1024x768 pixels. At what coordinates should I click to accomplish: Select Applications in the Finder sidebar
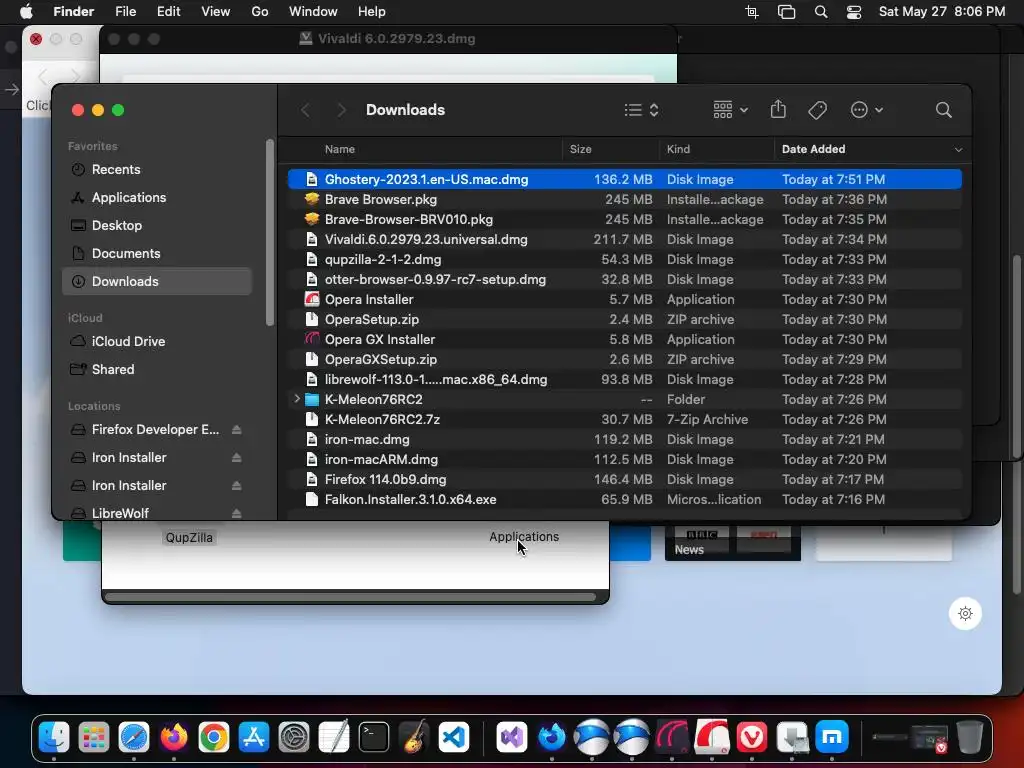(x=157, y=198)
